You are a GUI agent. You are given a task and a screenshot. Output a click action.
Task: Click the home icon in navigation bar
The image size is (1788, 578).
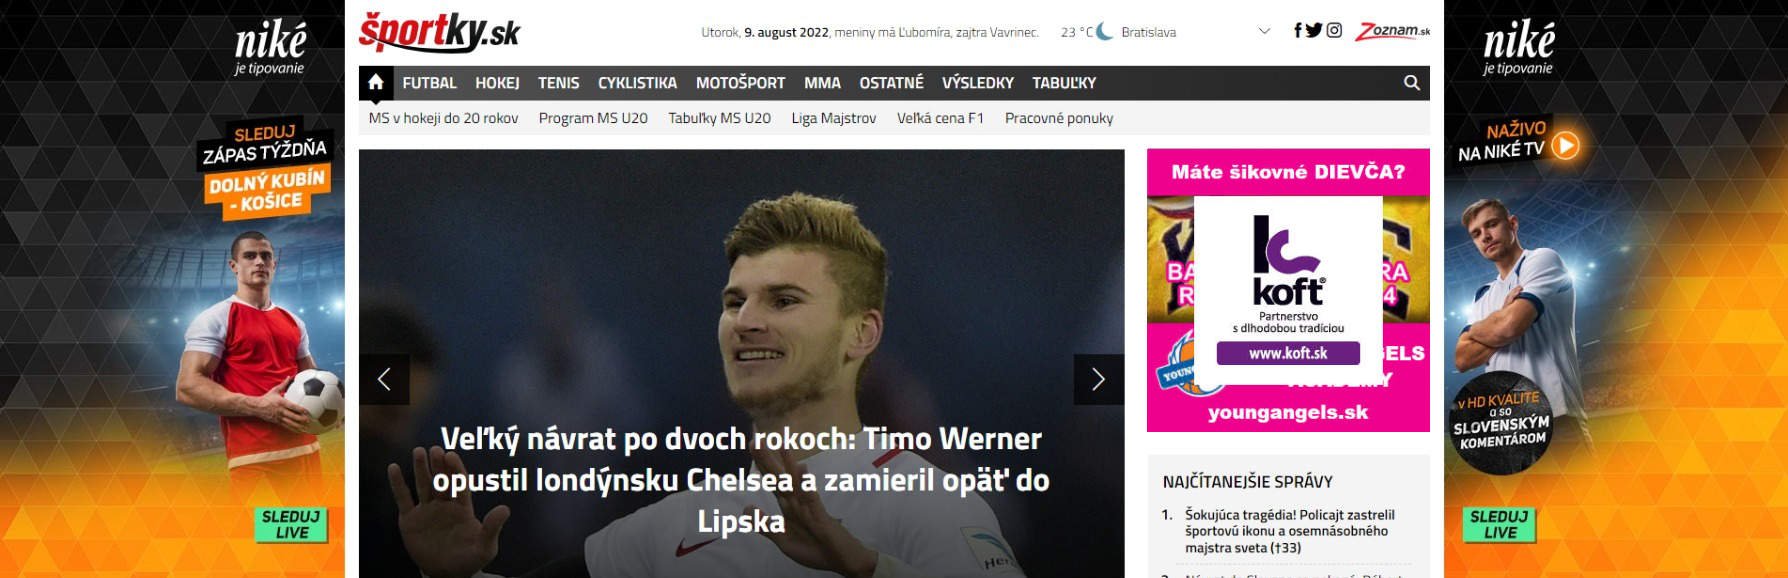click(x=376, y=83)
